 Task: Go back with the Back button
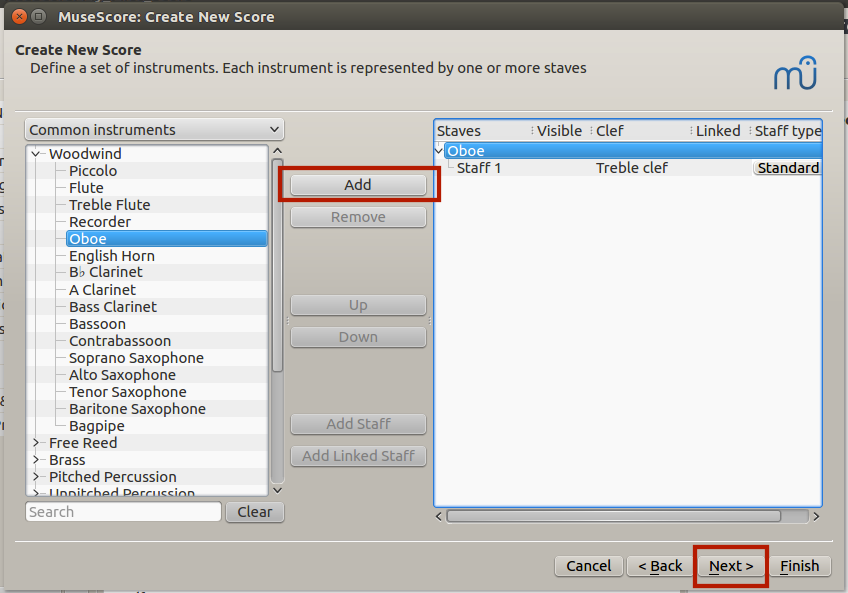[x=660, y=566]
